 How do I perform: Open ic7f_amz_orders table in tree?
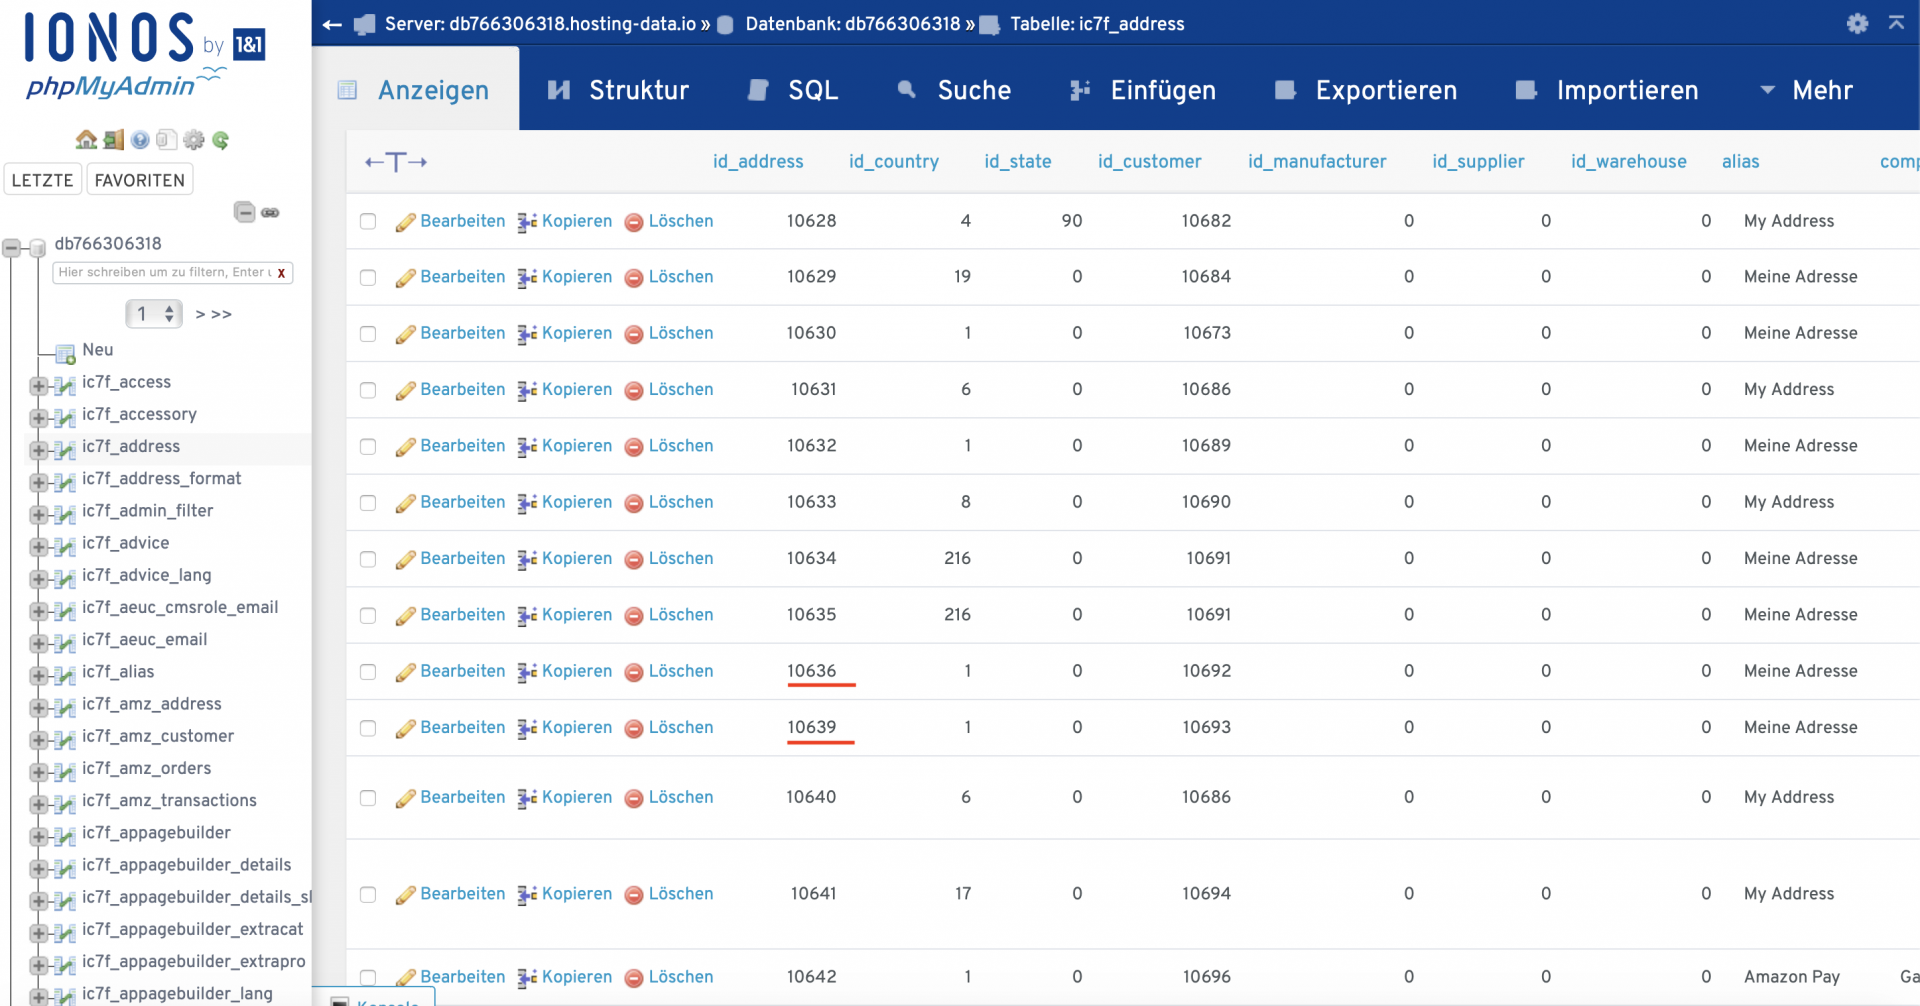146,769
